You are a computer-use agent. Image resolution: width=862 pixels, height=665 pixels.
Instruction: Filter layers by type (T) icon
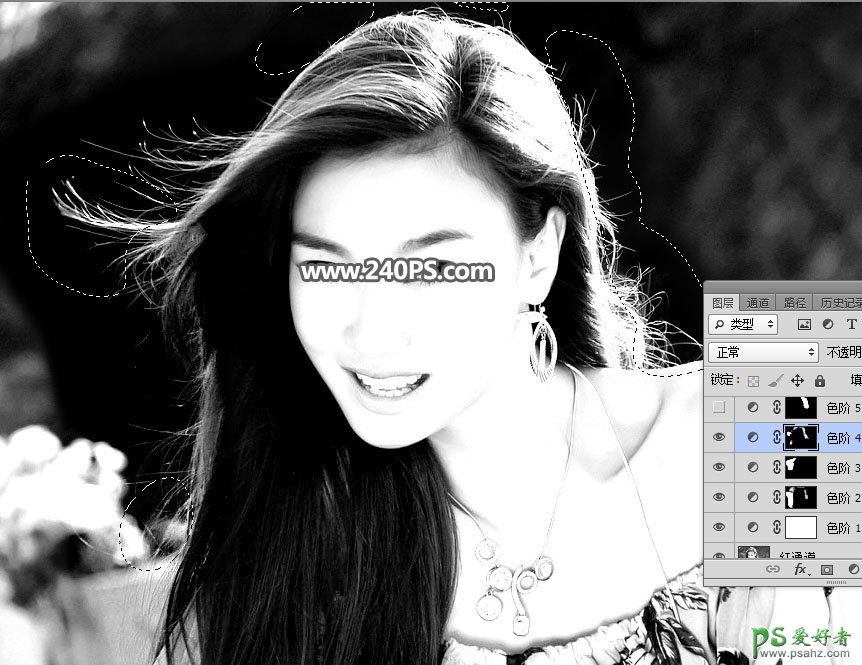[852, 325]
